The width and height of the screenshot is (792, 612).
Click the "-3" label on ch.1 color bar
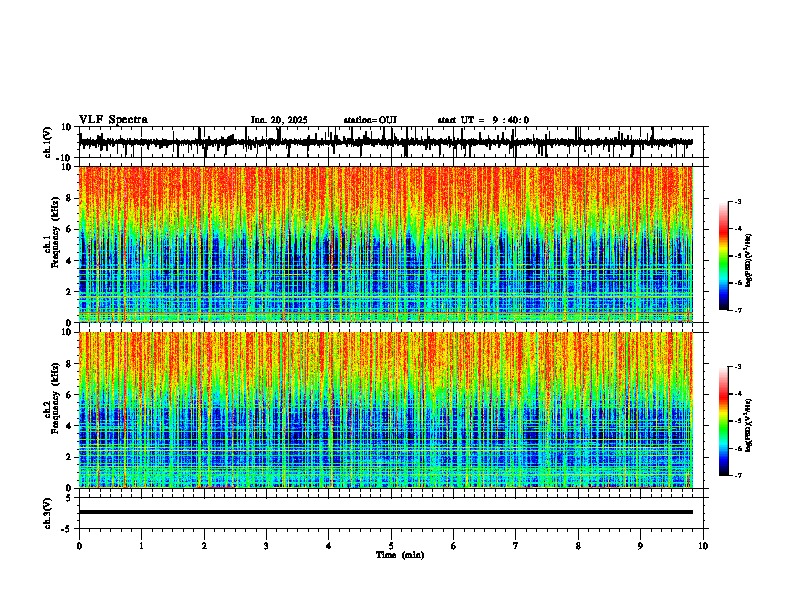pyautogui.click(x=737, y=202)
